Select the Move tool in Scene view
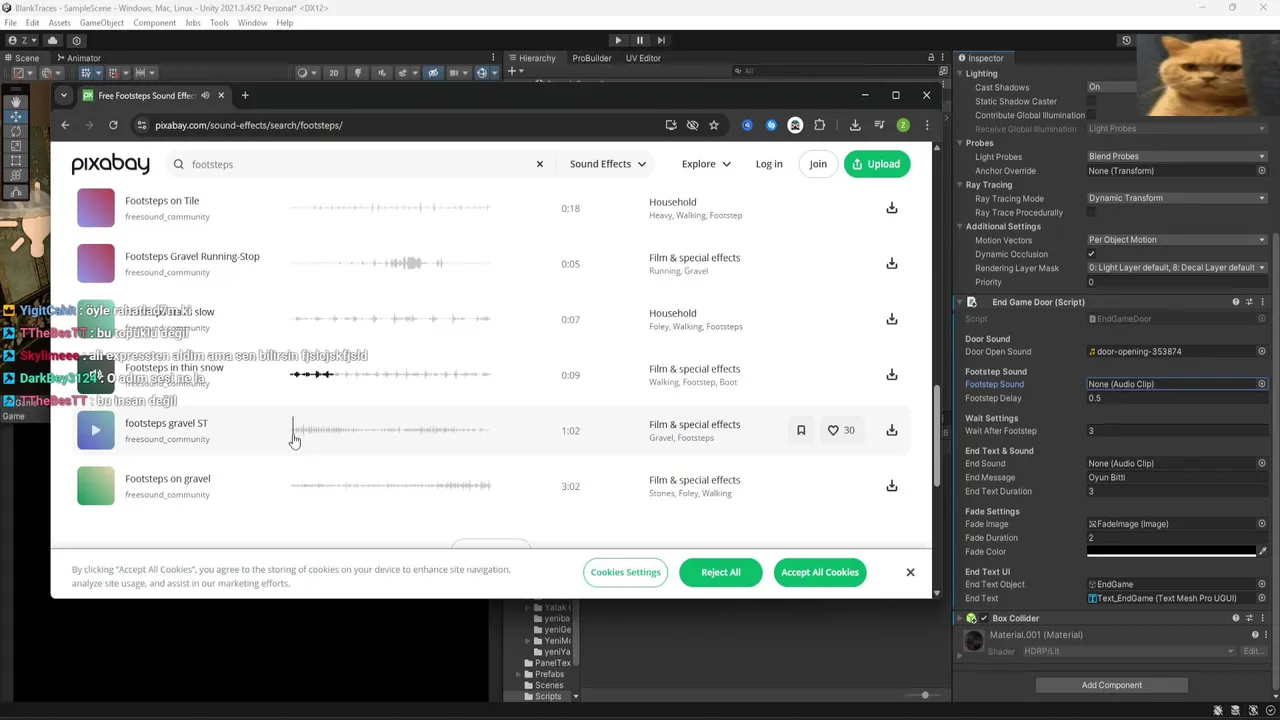 16,117
